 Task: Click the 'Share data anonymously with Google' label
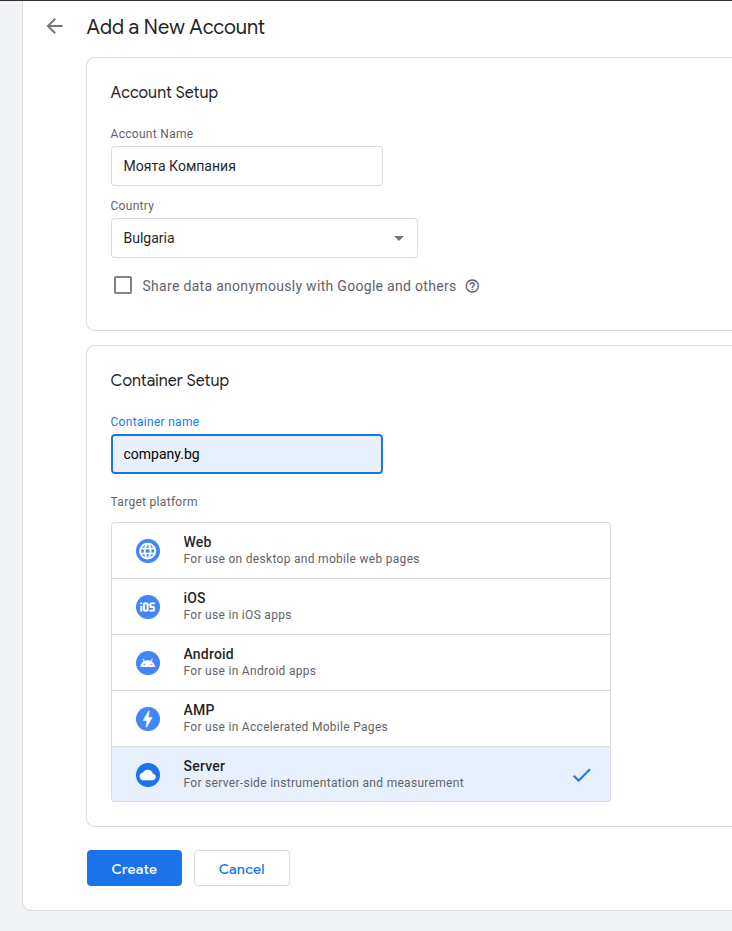(x=299, y=286)
